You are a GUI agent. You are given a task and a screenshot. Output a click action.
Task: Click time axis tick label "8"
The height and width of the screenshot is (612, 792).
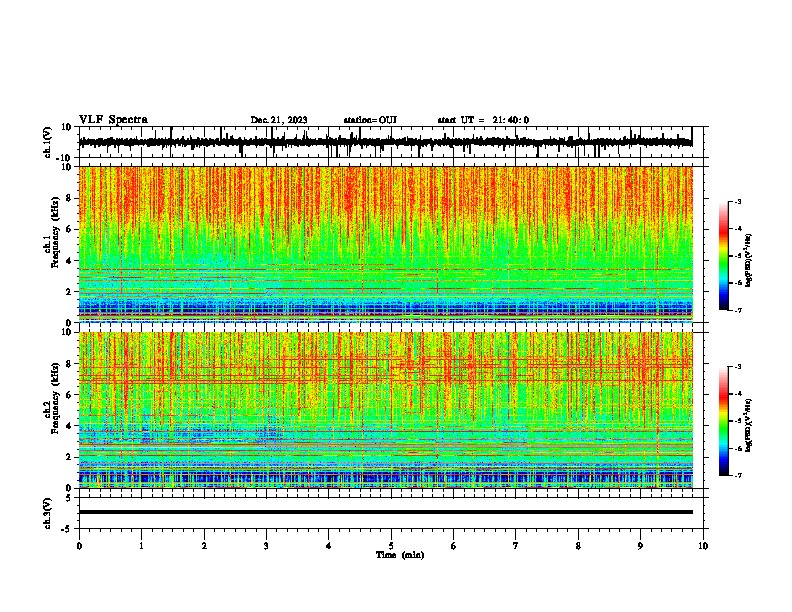point(578,546)
